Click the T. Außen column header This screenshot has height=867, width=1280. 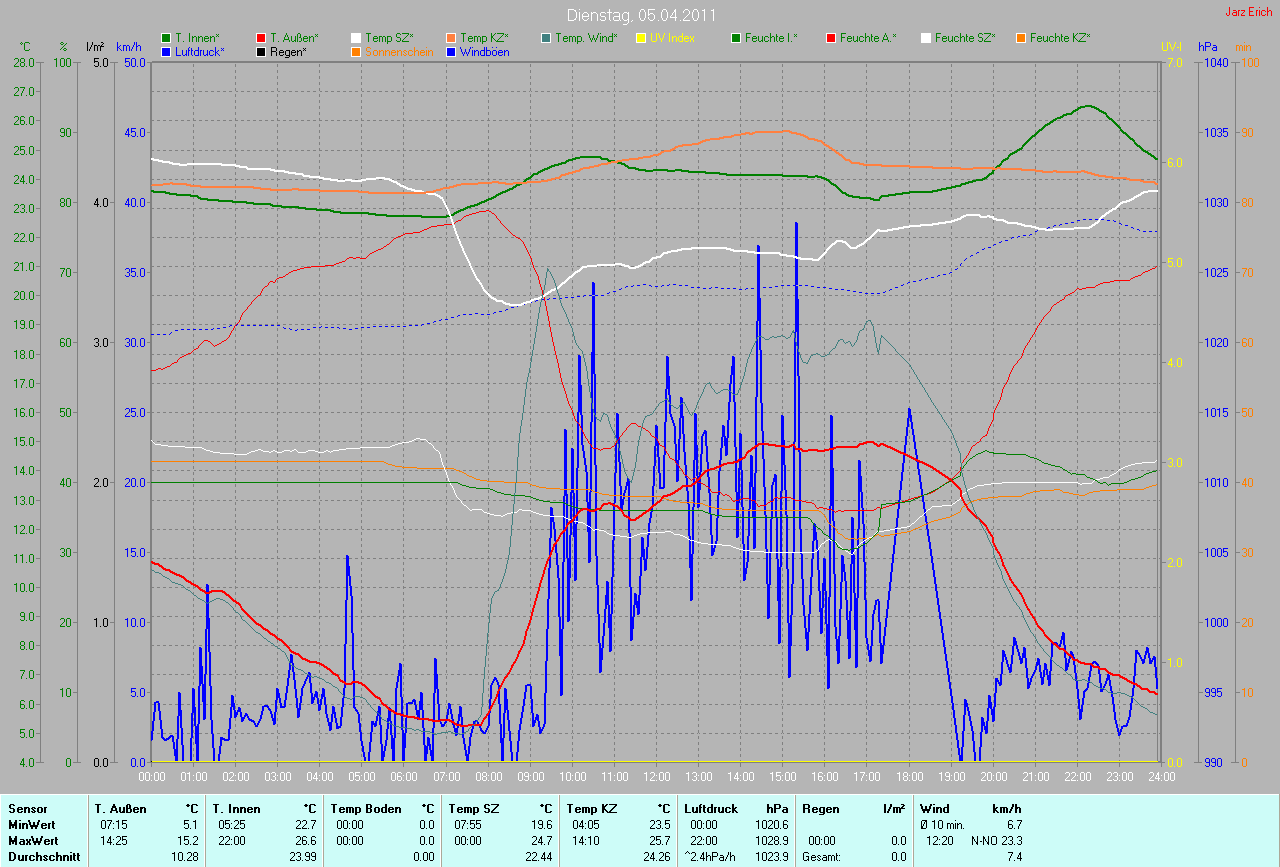(121, 809)
